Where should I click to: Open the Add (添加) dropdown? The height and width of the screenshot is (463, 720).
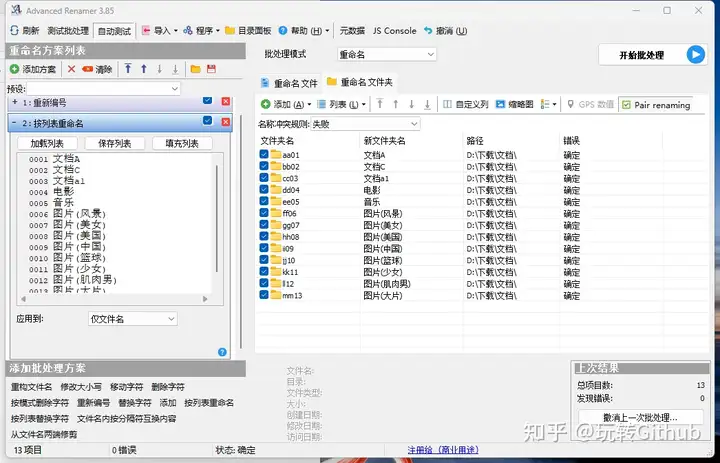[x=286, y=105]
